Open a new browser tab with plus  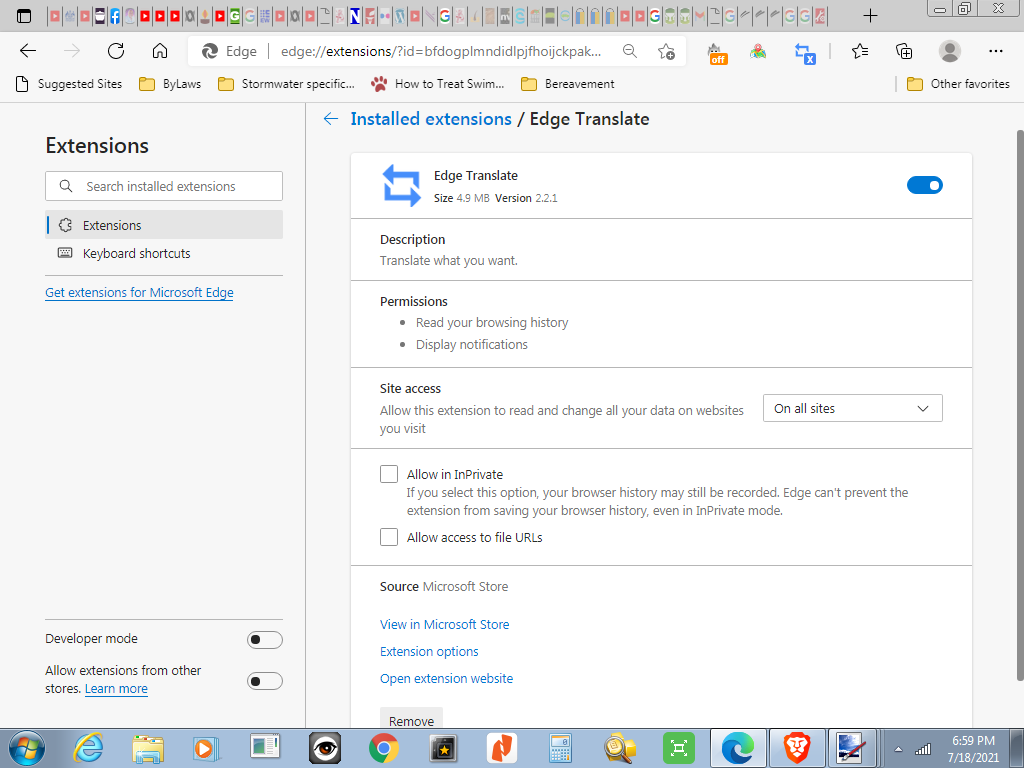click(x=870, y=15)
